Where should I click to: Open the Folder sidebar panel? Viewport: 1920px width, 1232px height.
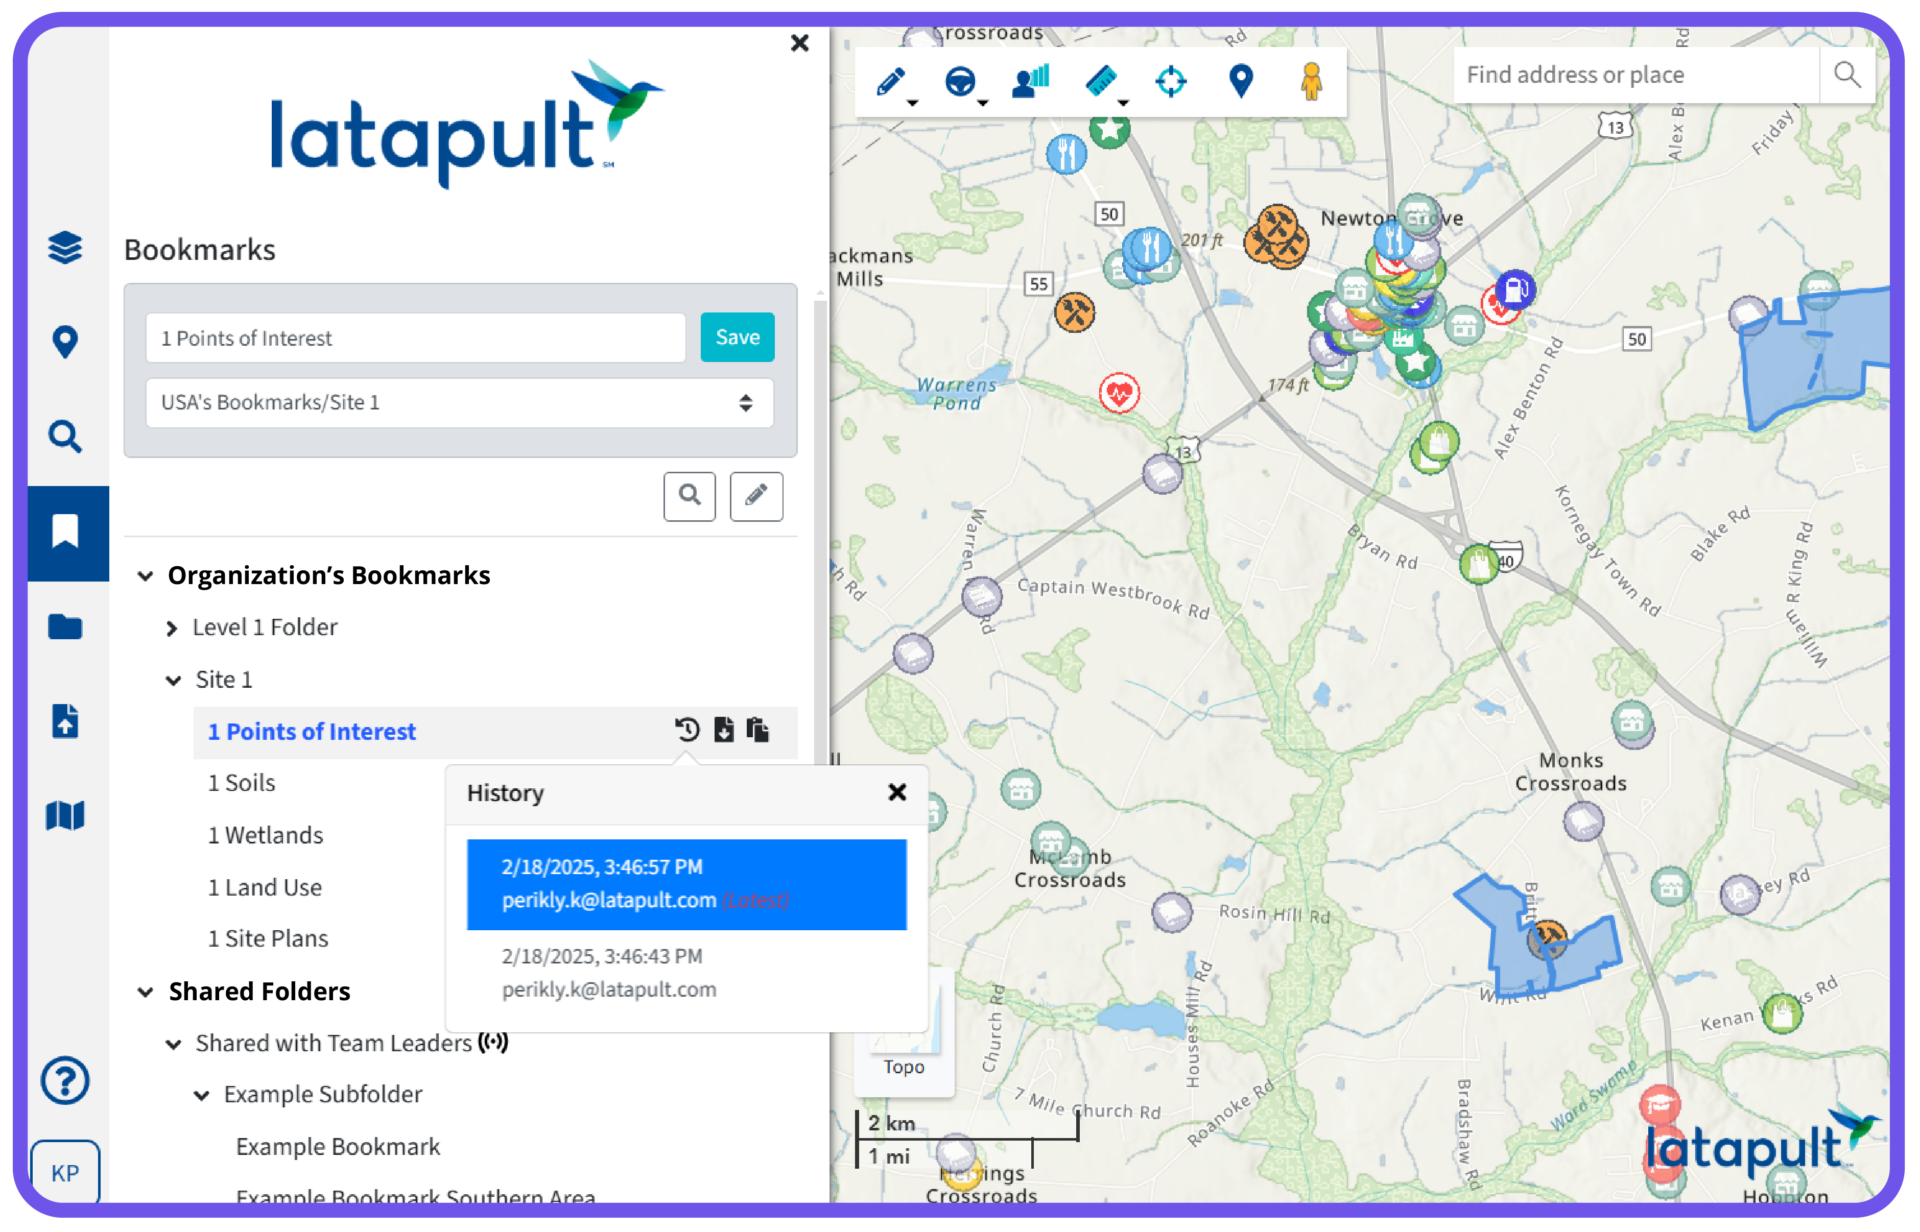(65, 627)
